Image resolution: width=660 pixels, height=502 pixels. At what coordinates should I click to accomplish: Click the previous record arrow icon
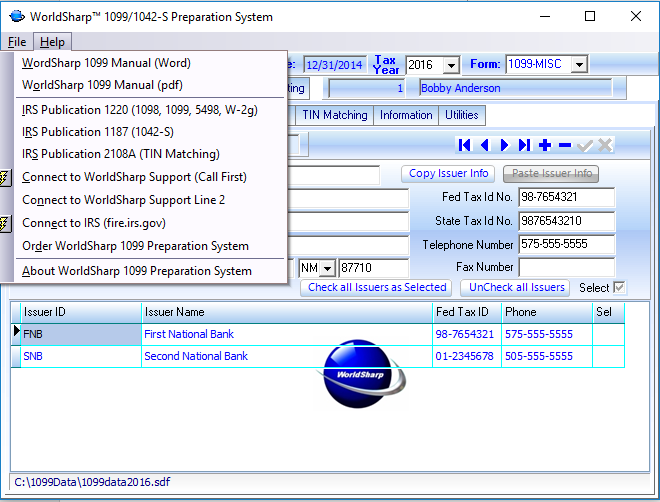[485, 145]
